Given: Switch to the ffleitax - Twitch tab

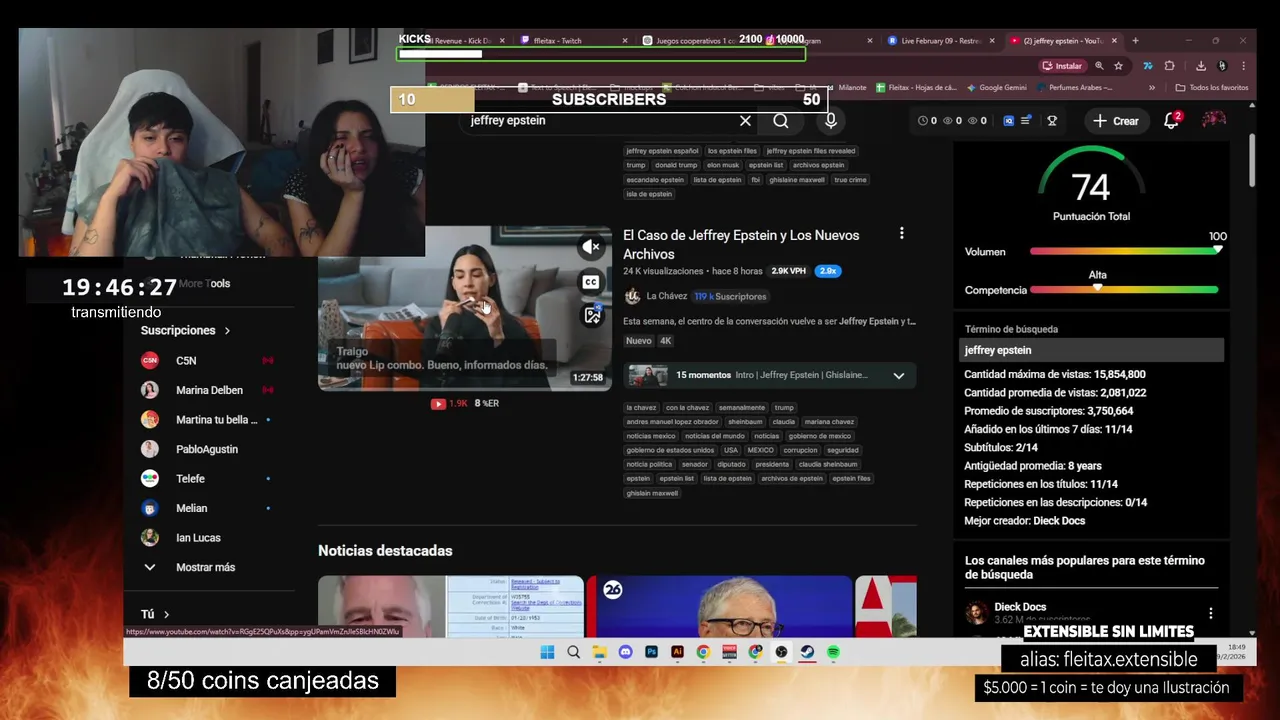Looking at the screenshot, I should [x=574, y=41].
